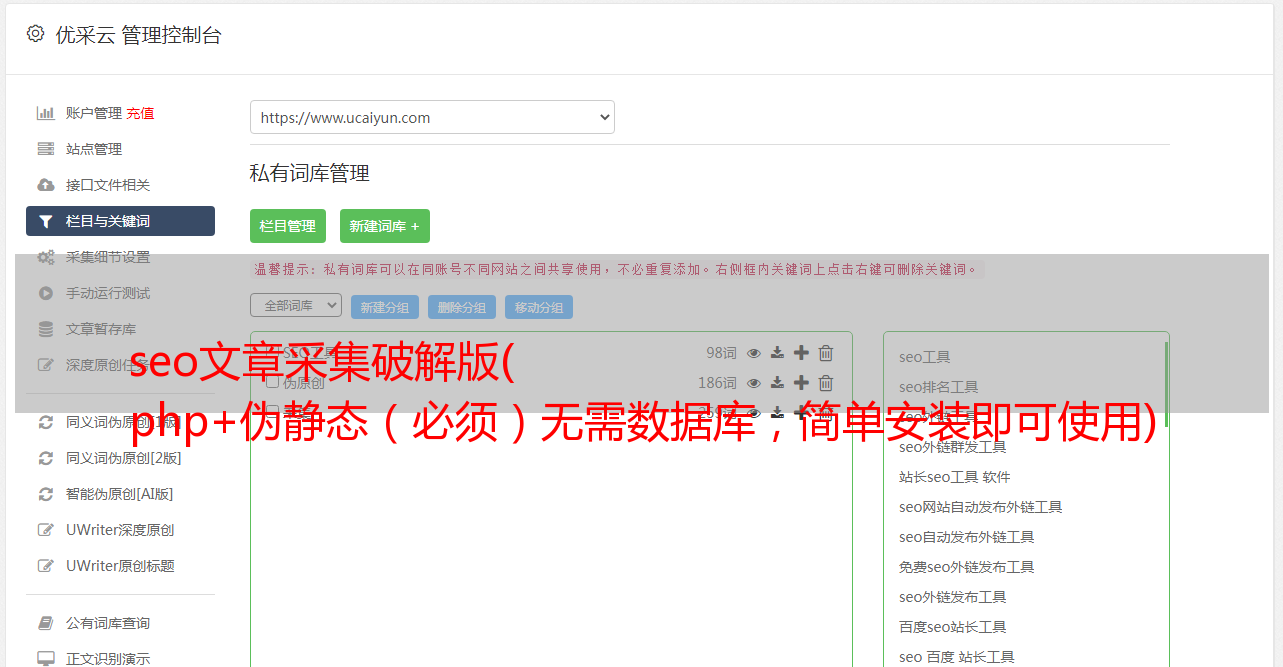Open 采集细节设置 via the gears icon
This screenshot has width=1283, height=667.
(45, 257)
